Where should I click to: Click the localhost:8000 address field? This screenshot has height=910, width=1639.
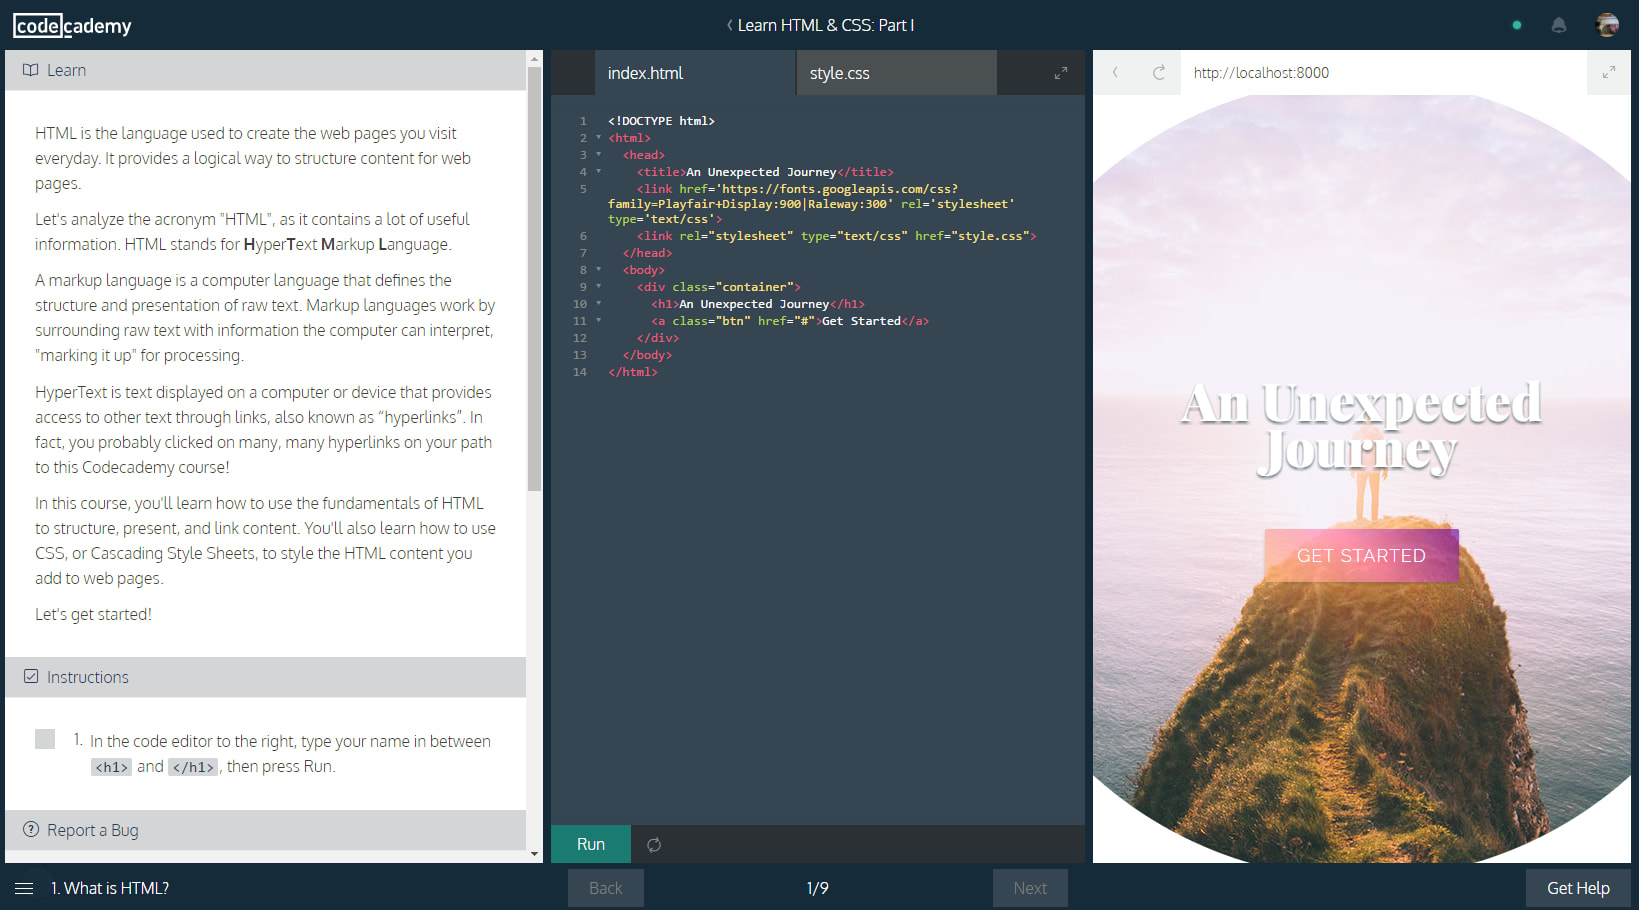pos(1384,72)
